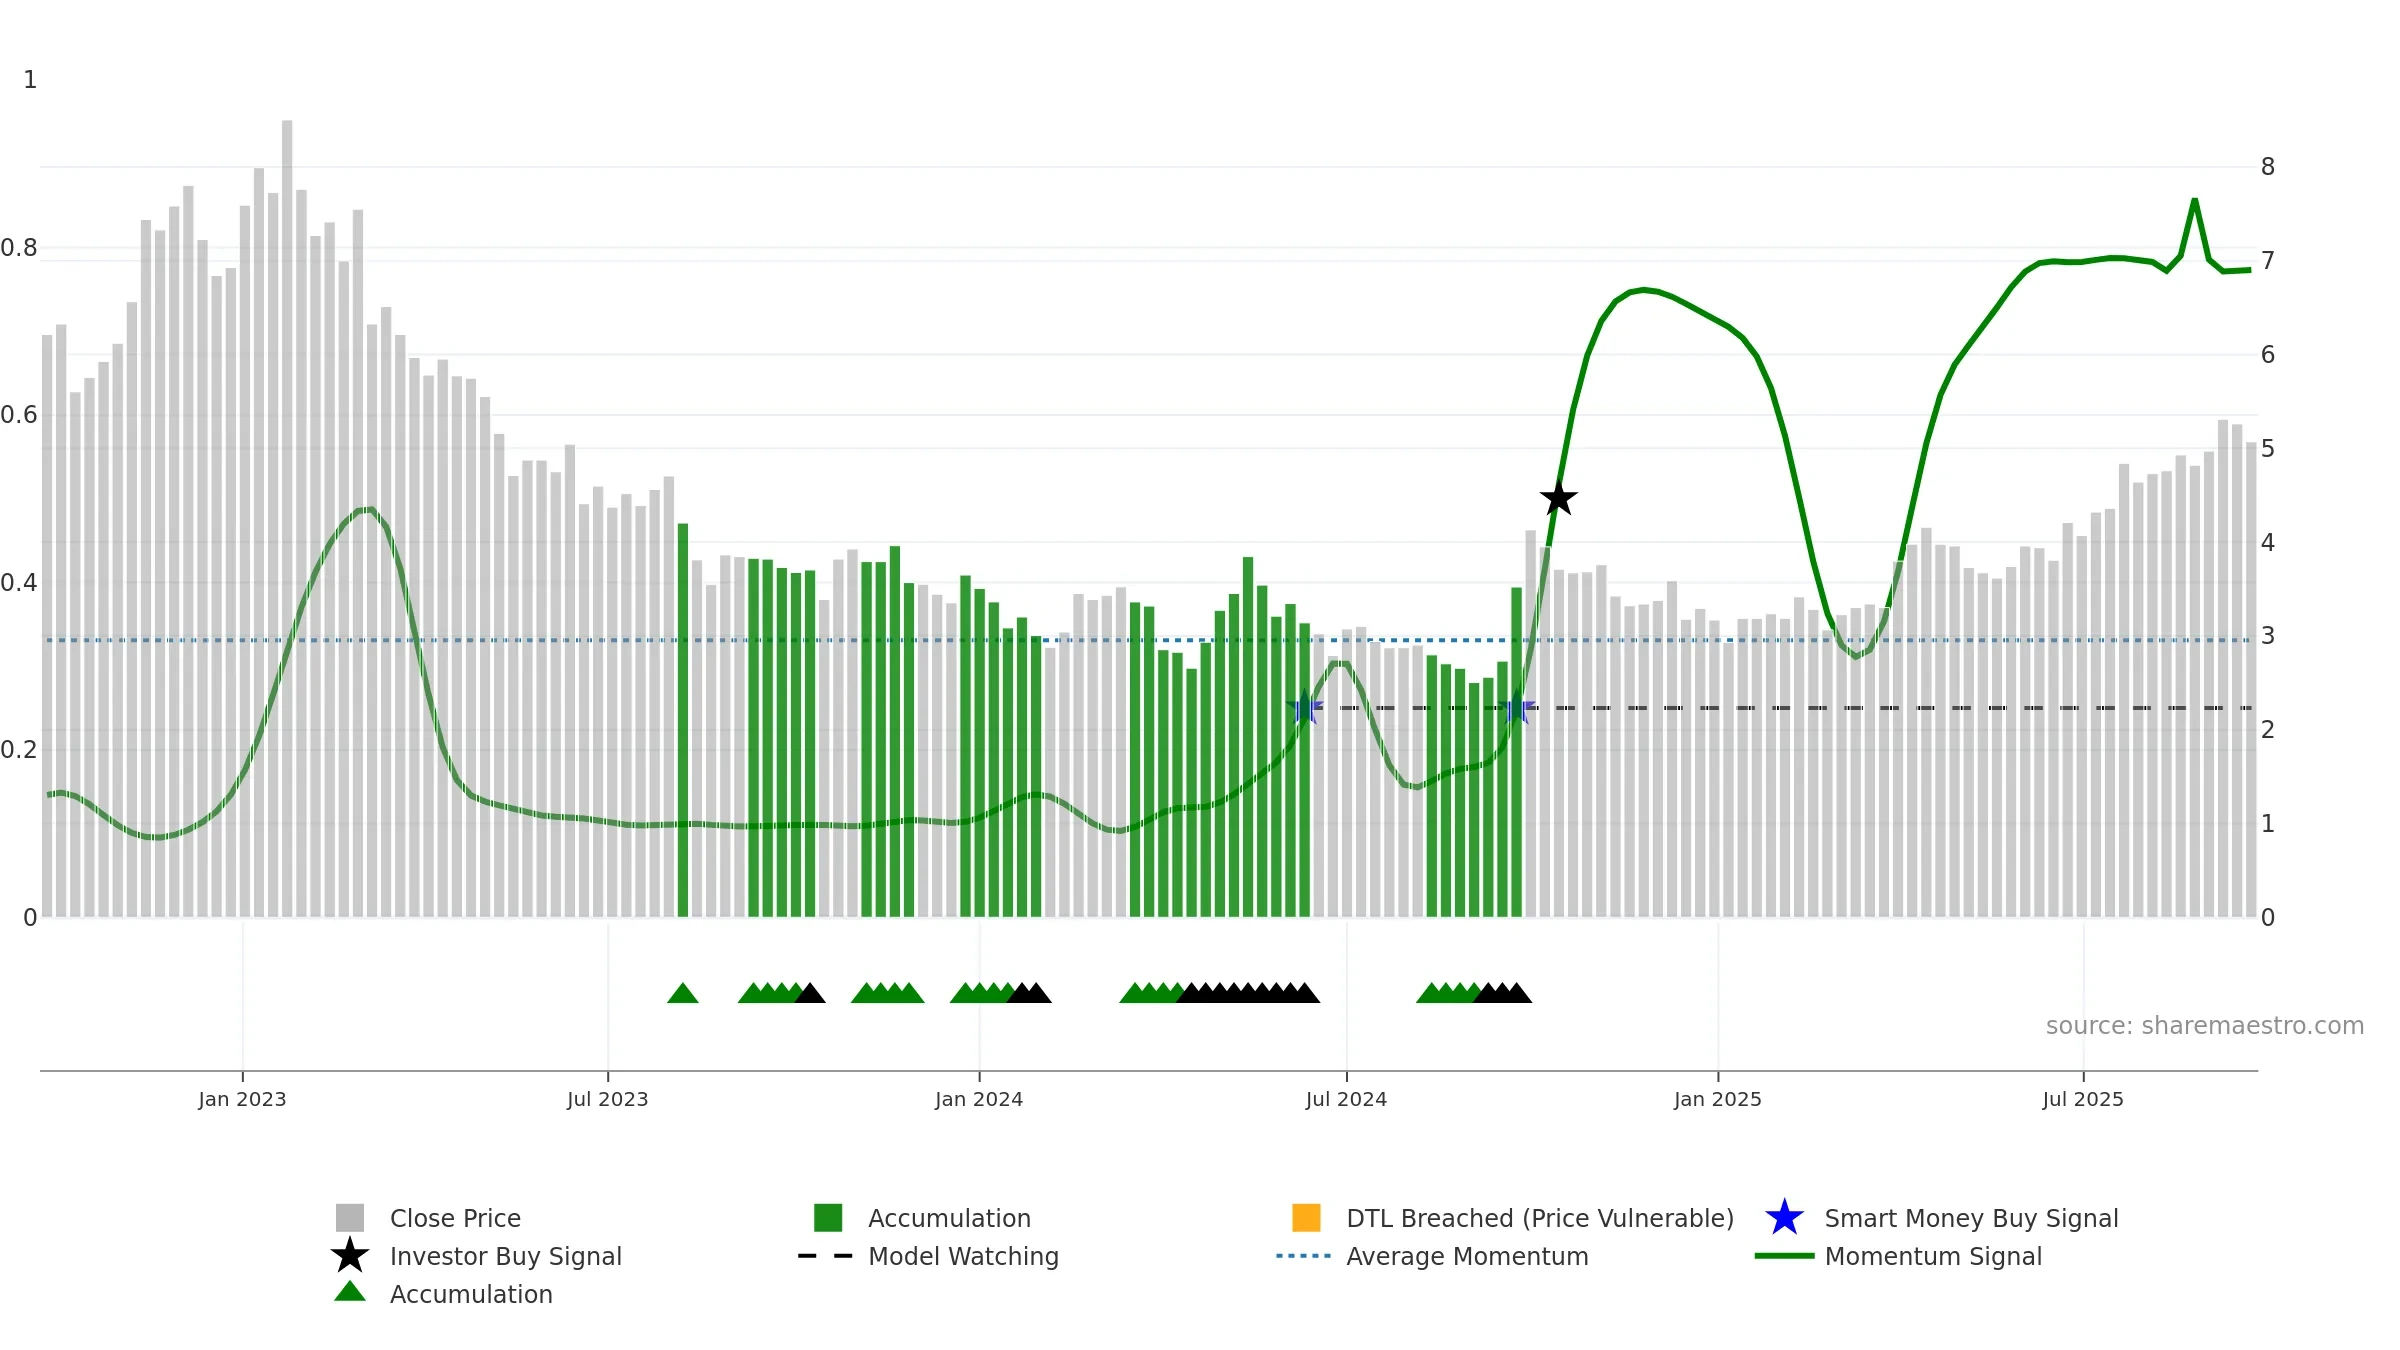Toggle the Momentum Signal legend label
Viewport: 2400px width, 1350px height.
pyautogui.click(x=1933, y=1257)
